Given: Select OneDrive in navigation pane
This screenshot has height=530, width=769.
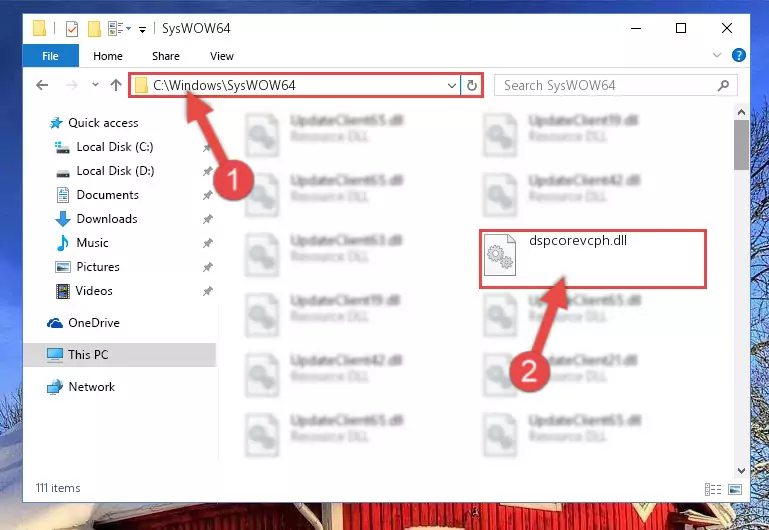Looking at the screenshot, I should tap(94, 323).
